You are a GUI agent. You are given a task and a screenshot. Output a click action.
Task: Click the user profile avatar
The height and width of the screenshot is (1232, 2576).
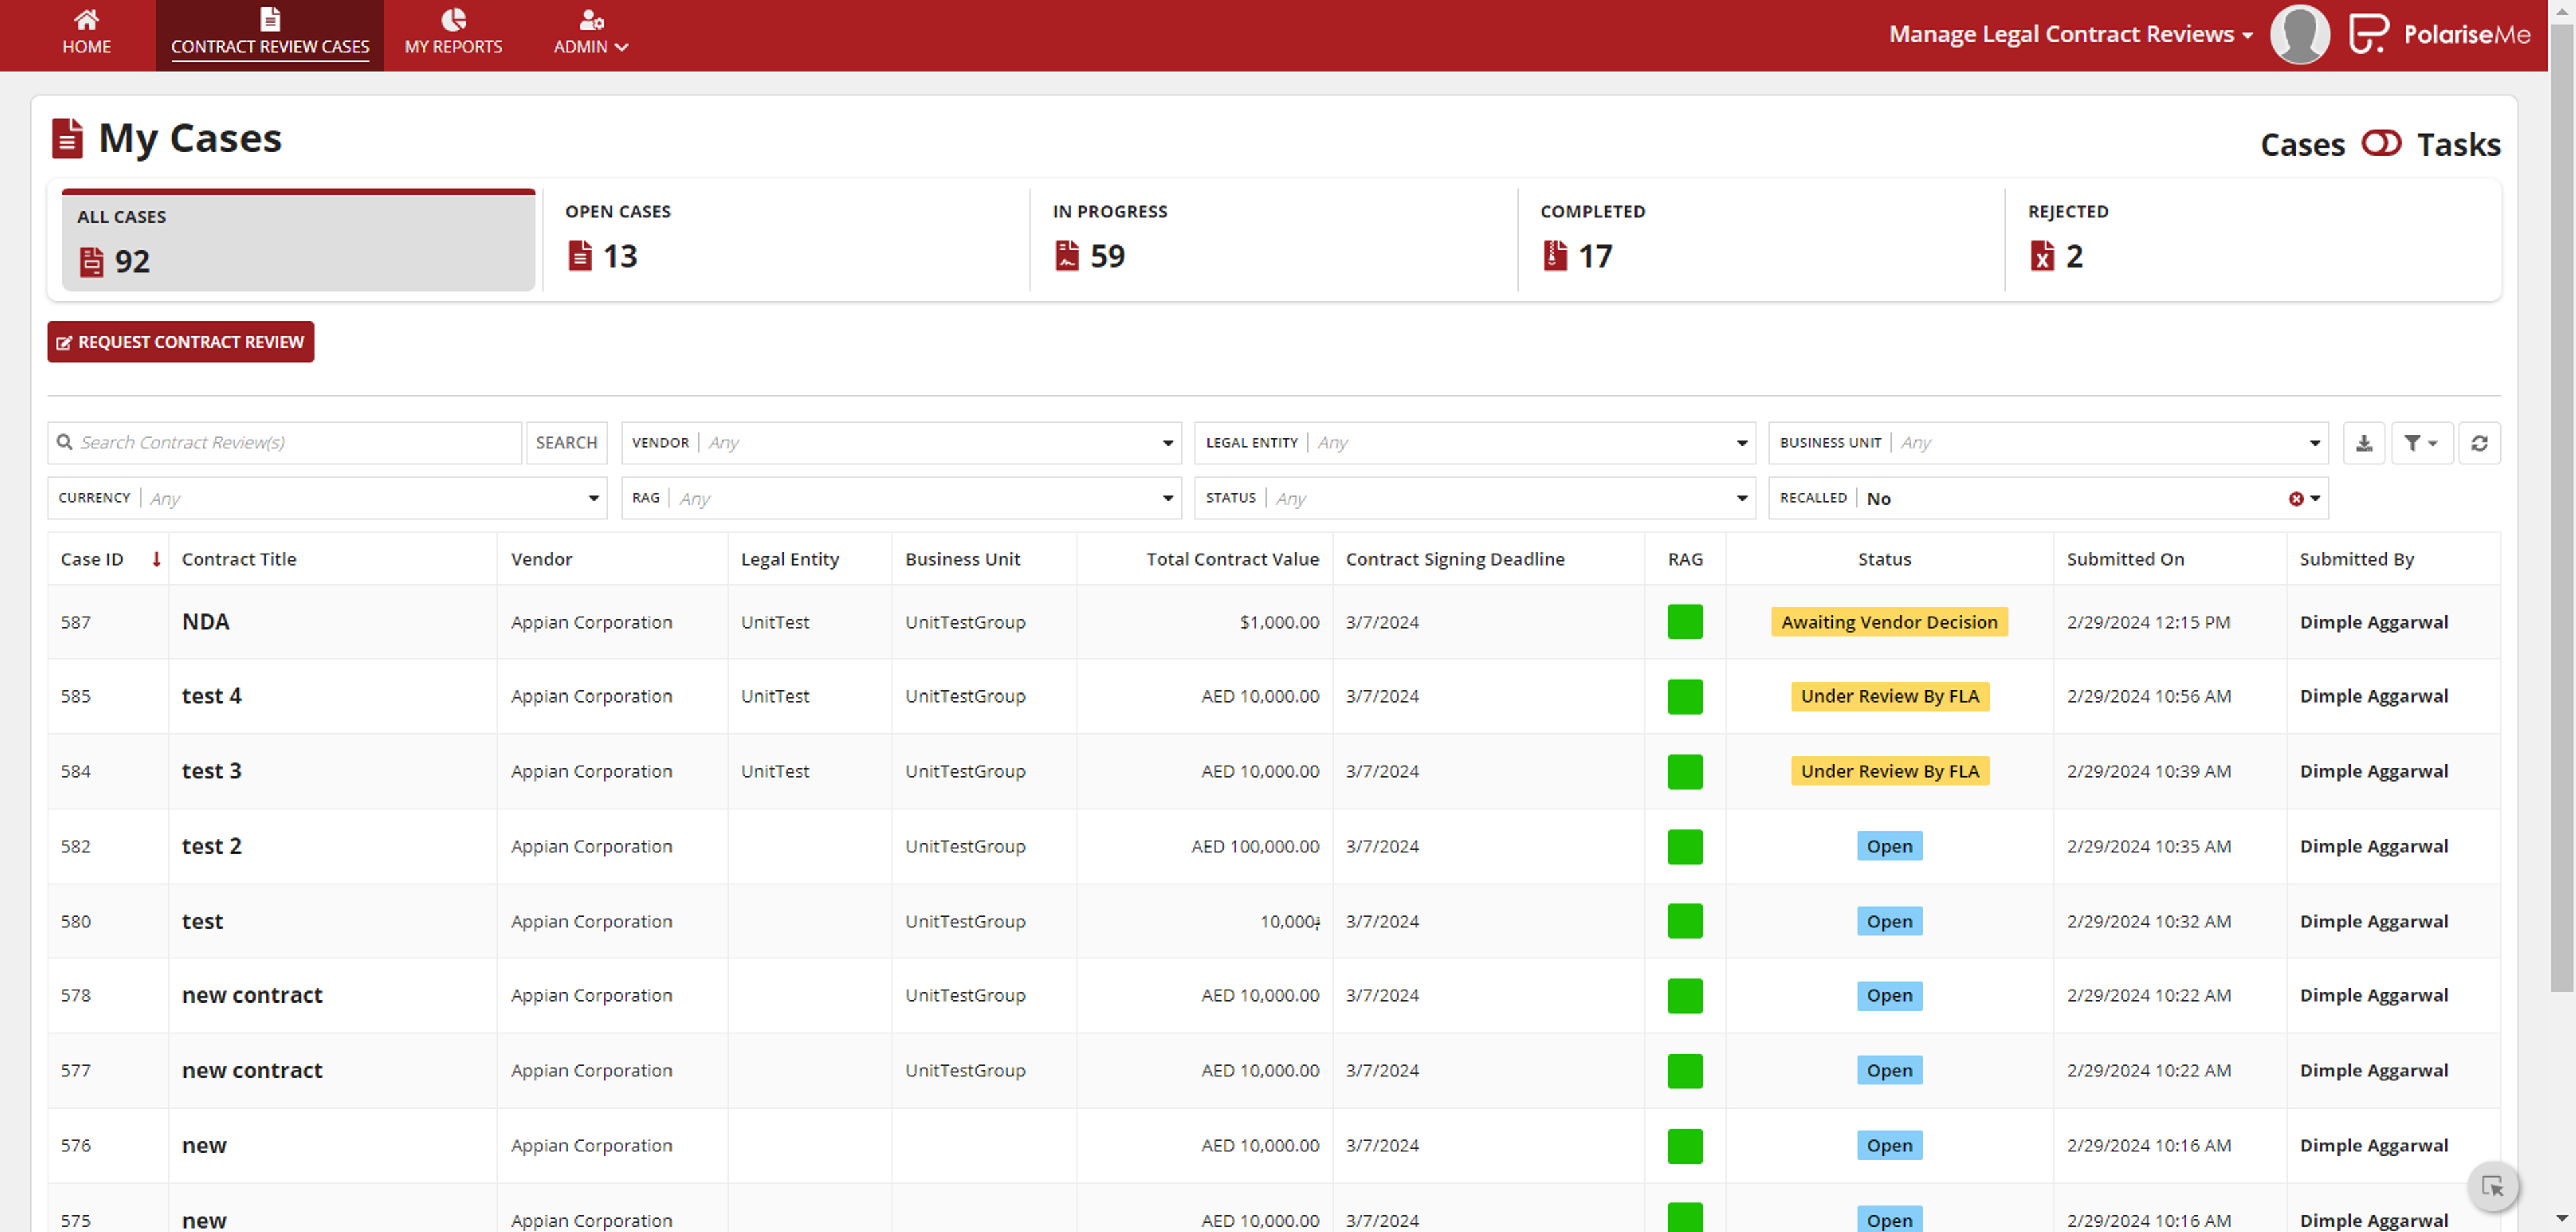point(2300,34)
